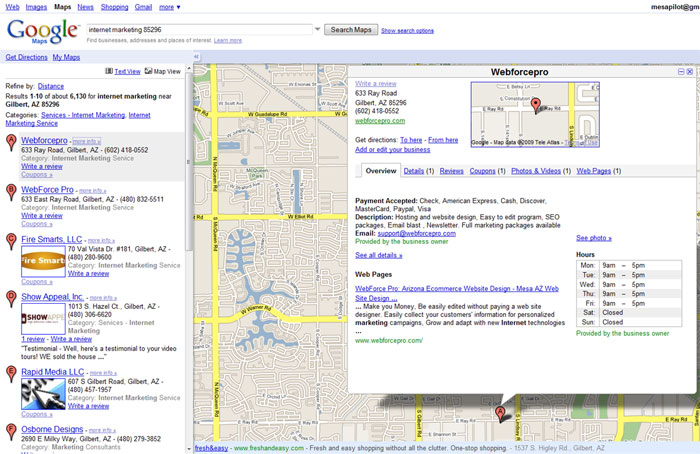Screen dimensions: 700x454
Task: Click the Rapid Media cursor image thumbnail
Action: tap(43, 394)
